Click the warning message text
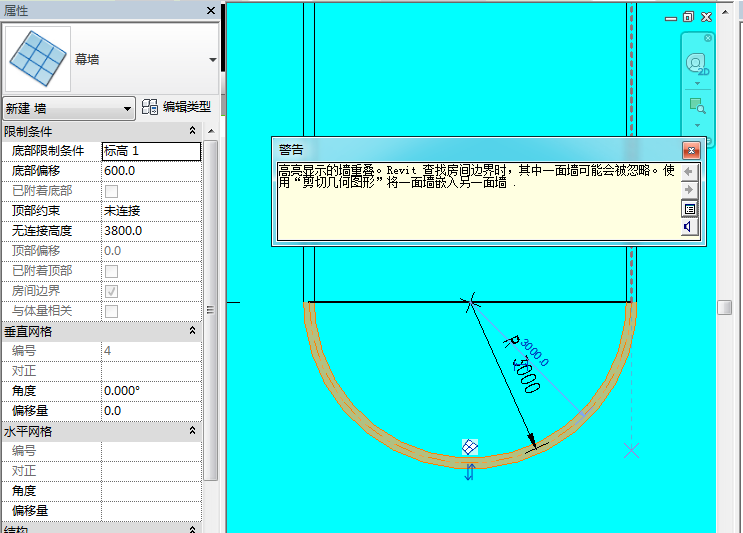Screen dimensions: 743x533 476,176
